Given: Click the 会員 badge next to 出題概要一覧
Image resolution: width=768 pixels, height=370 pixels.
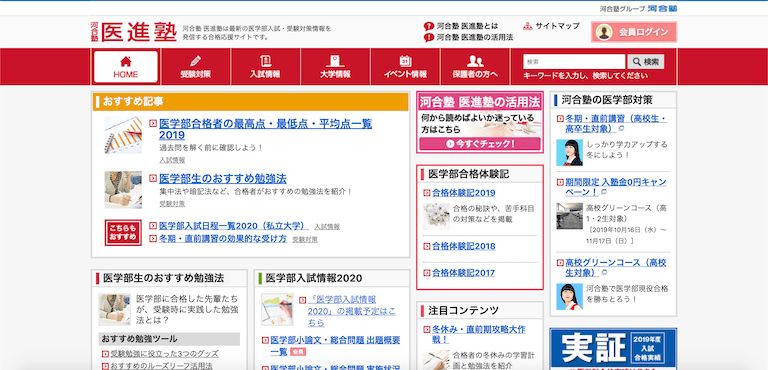Looking at the screenshot, I should (x=298, y=352).
